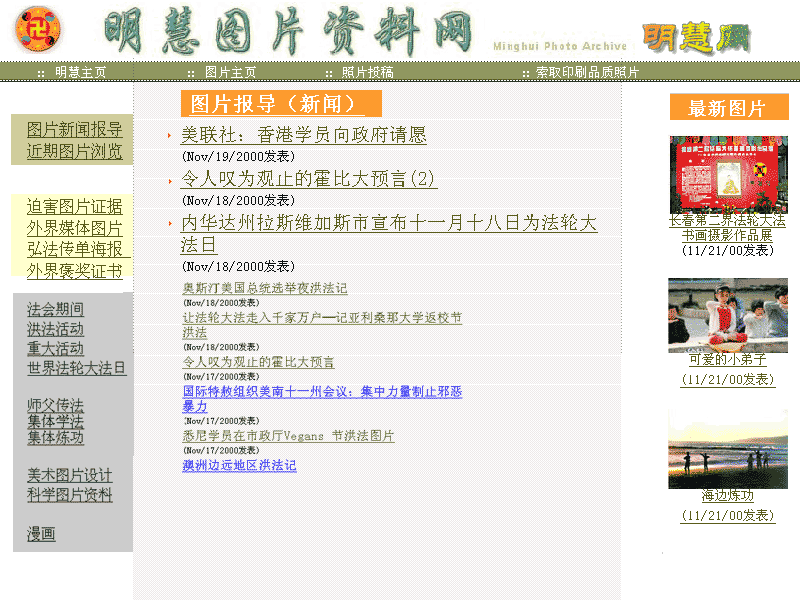Select 照片投稿 in the navigation bar

[367, 72]
